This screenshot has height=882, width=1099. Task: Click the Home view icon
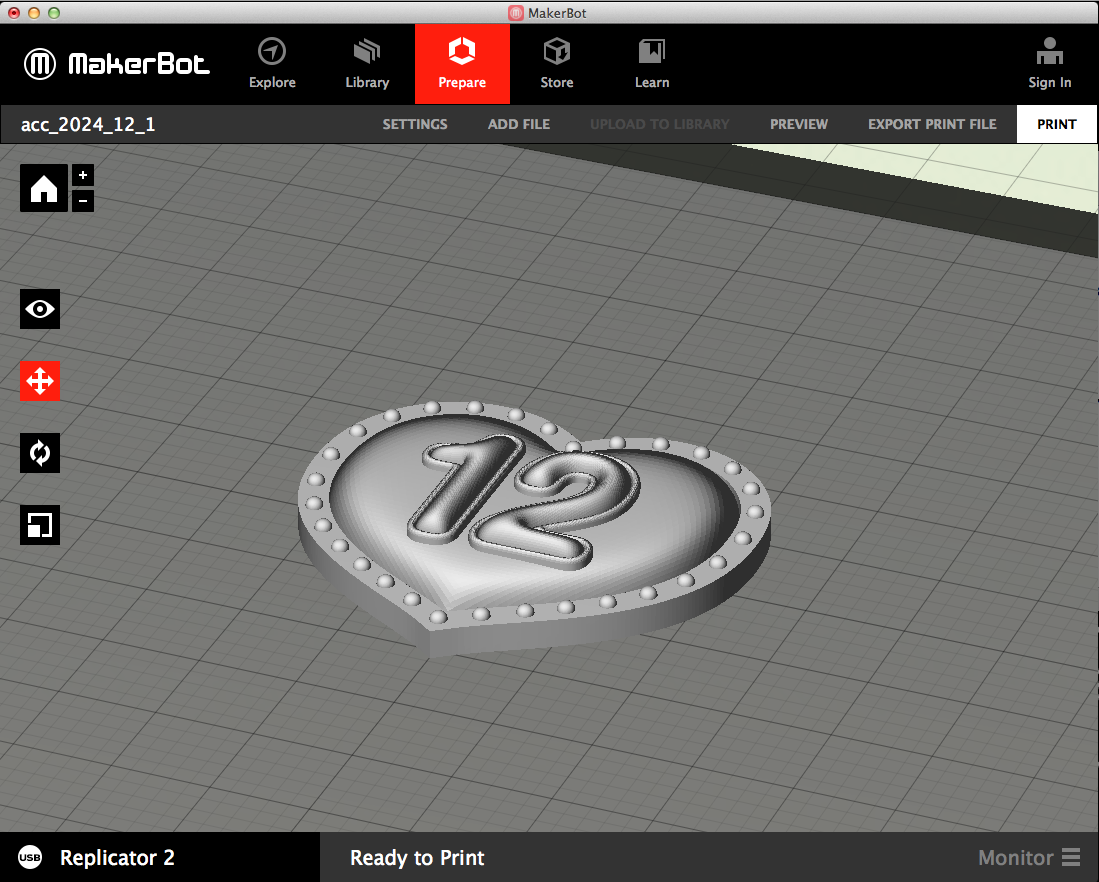[44, 188]
